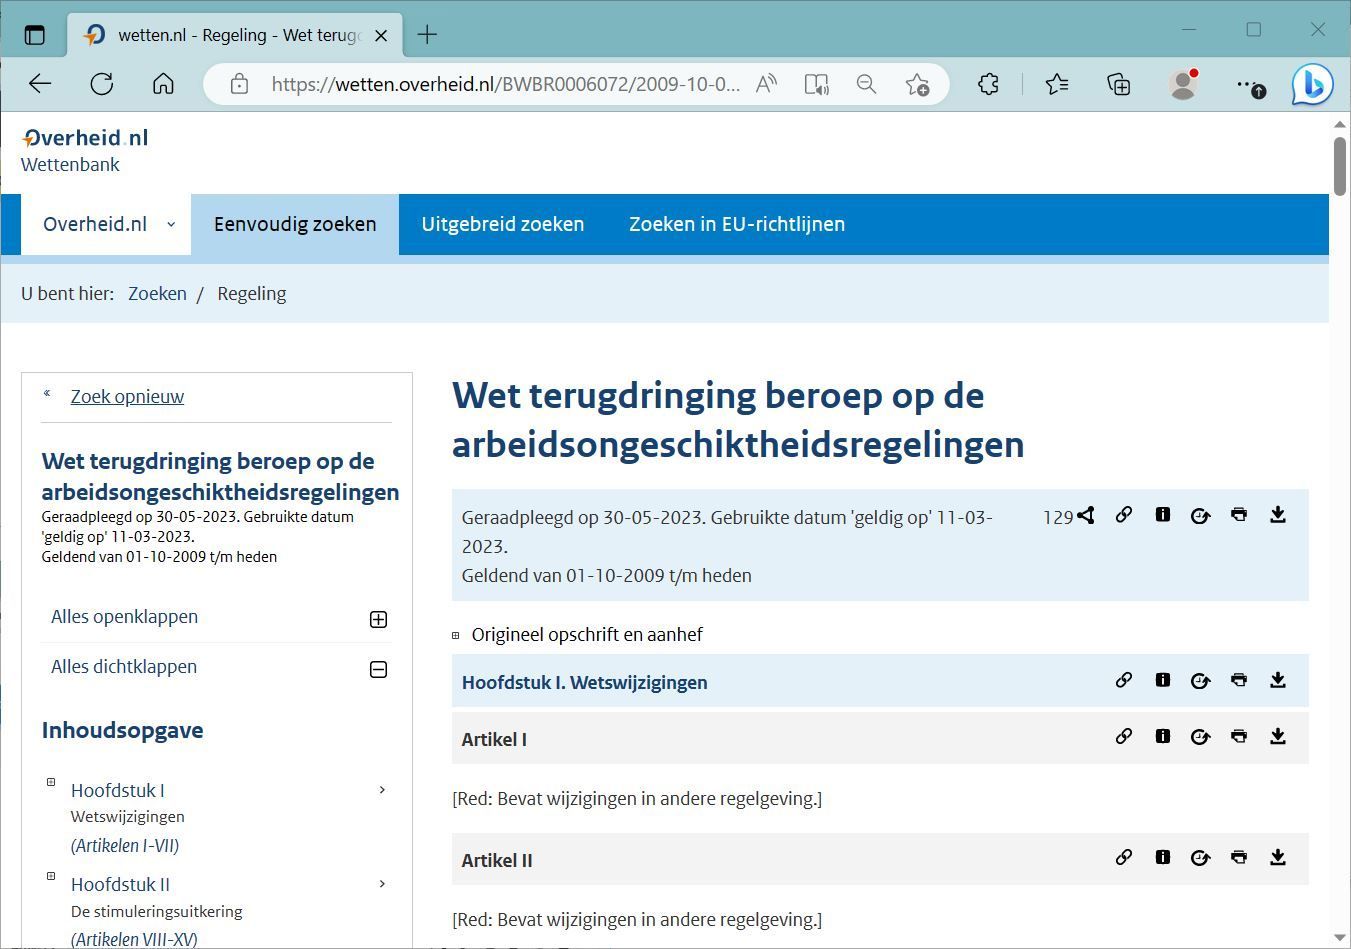Focus the address bar URL

pos(505,84)
